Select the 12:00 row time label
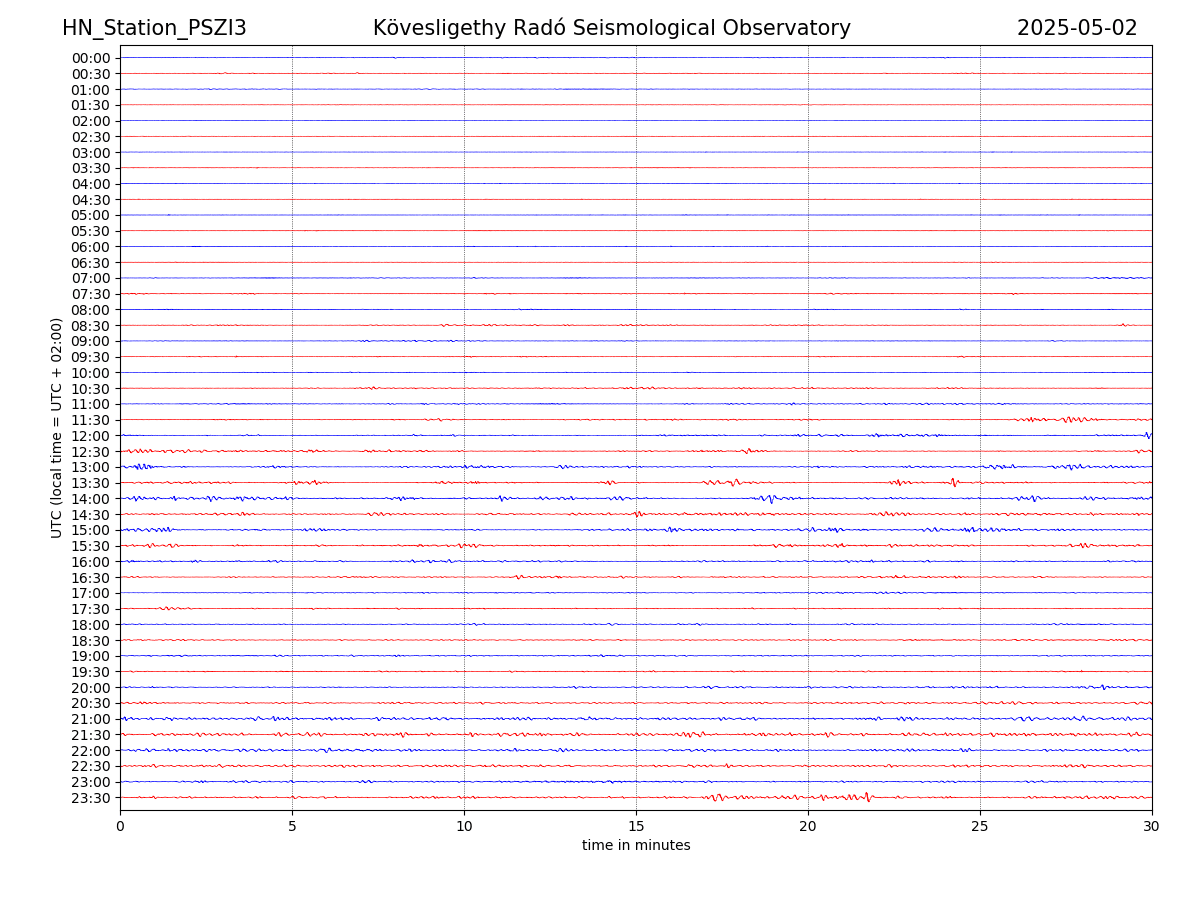The width and height of the screenshot is (1200, 900). click(x=91, y=436)
